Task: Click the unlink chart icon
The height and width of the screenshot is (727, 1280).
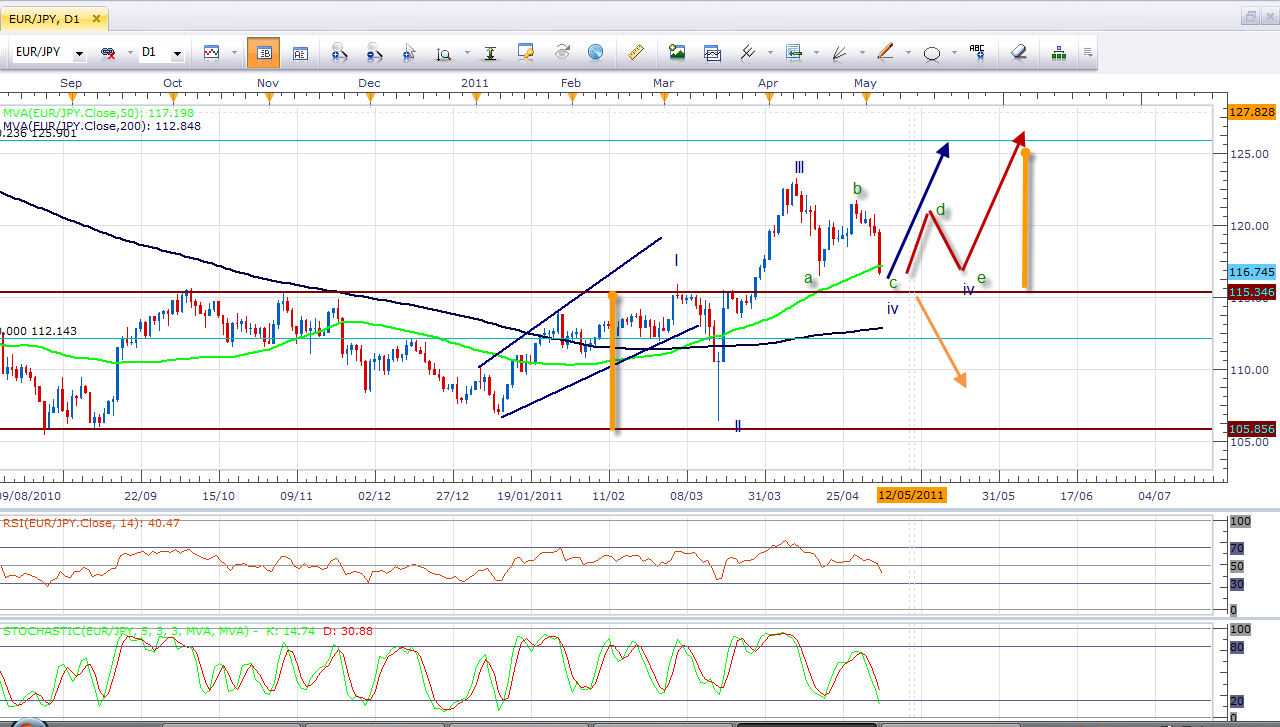Action: coord(107,53)
